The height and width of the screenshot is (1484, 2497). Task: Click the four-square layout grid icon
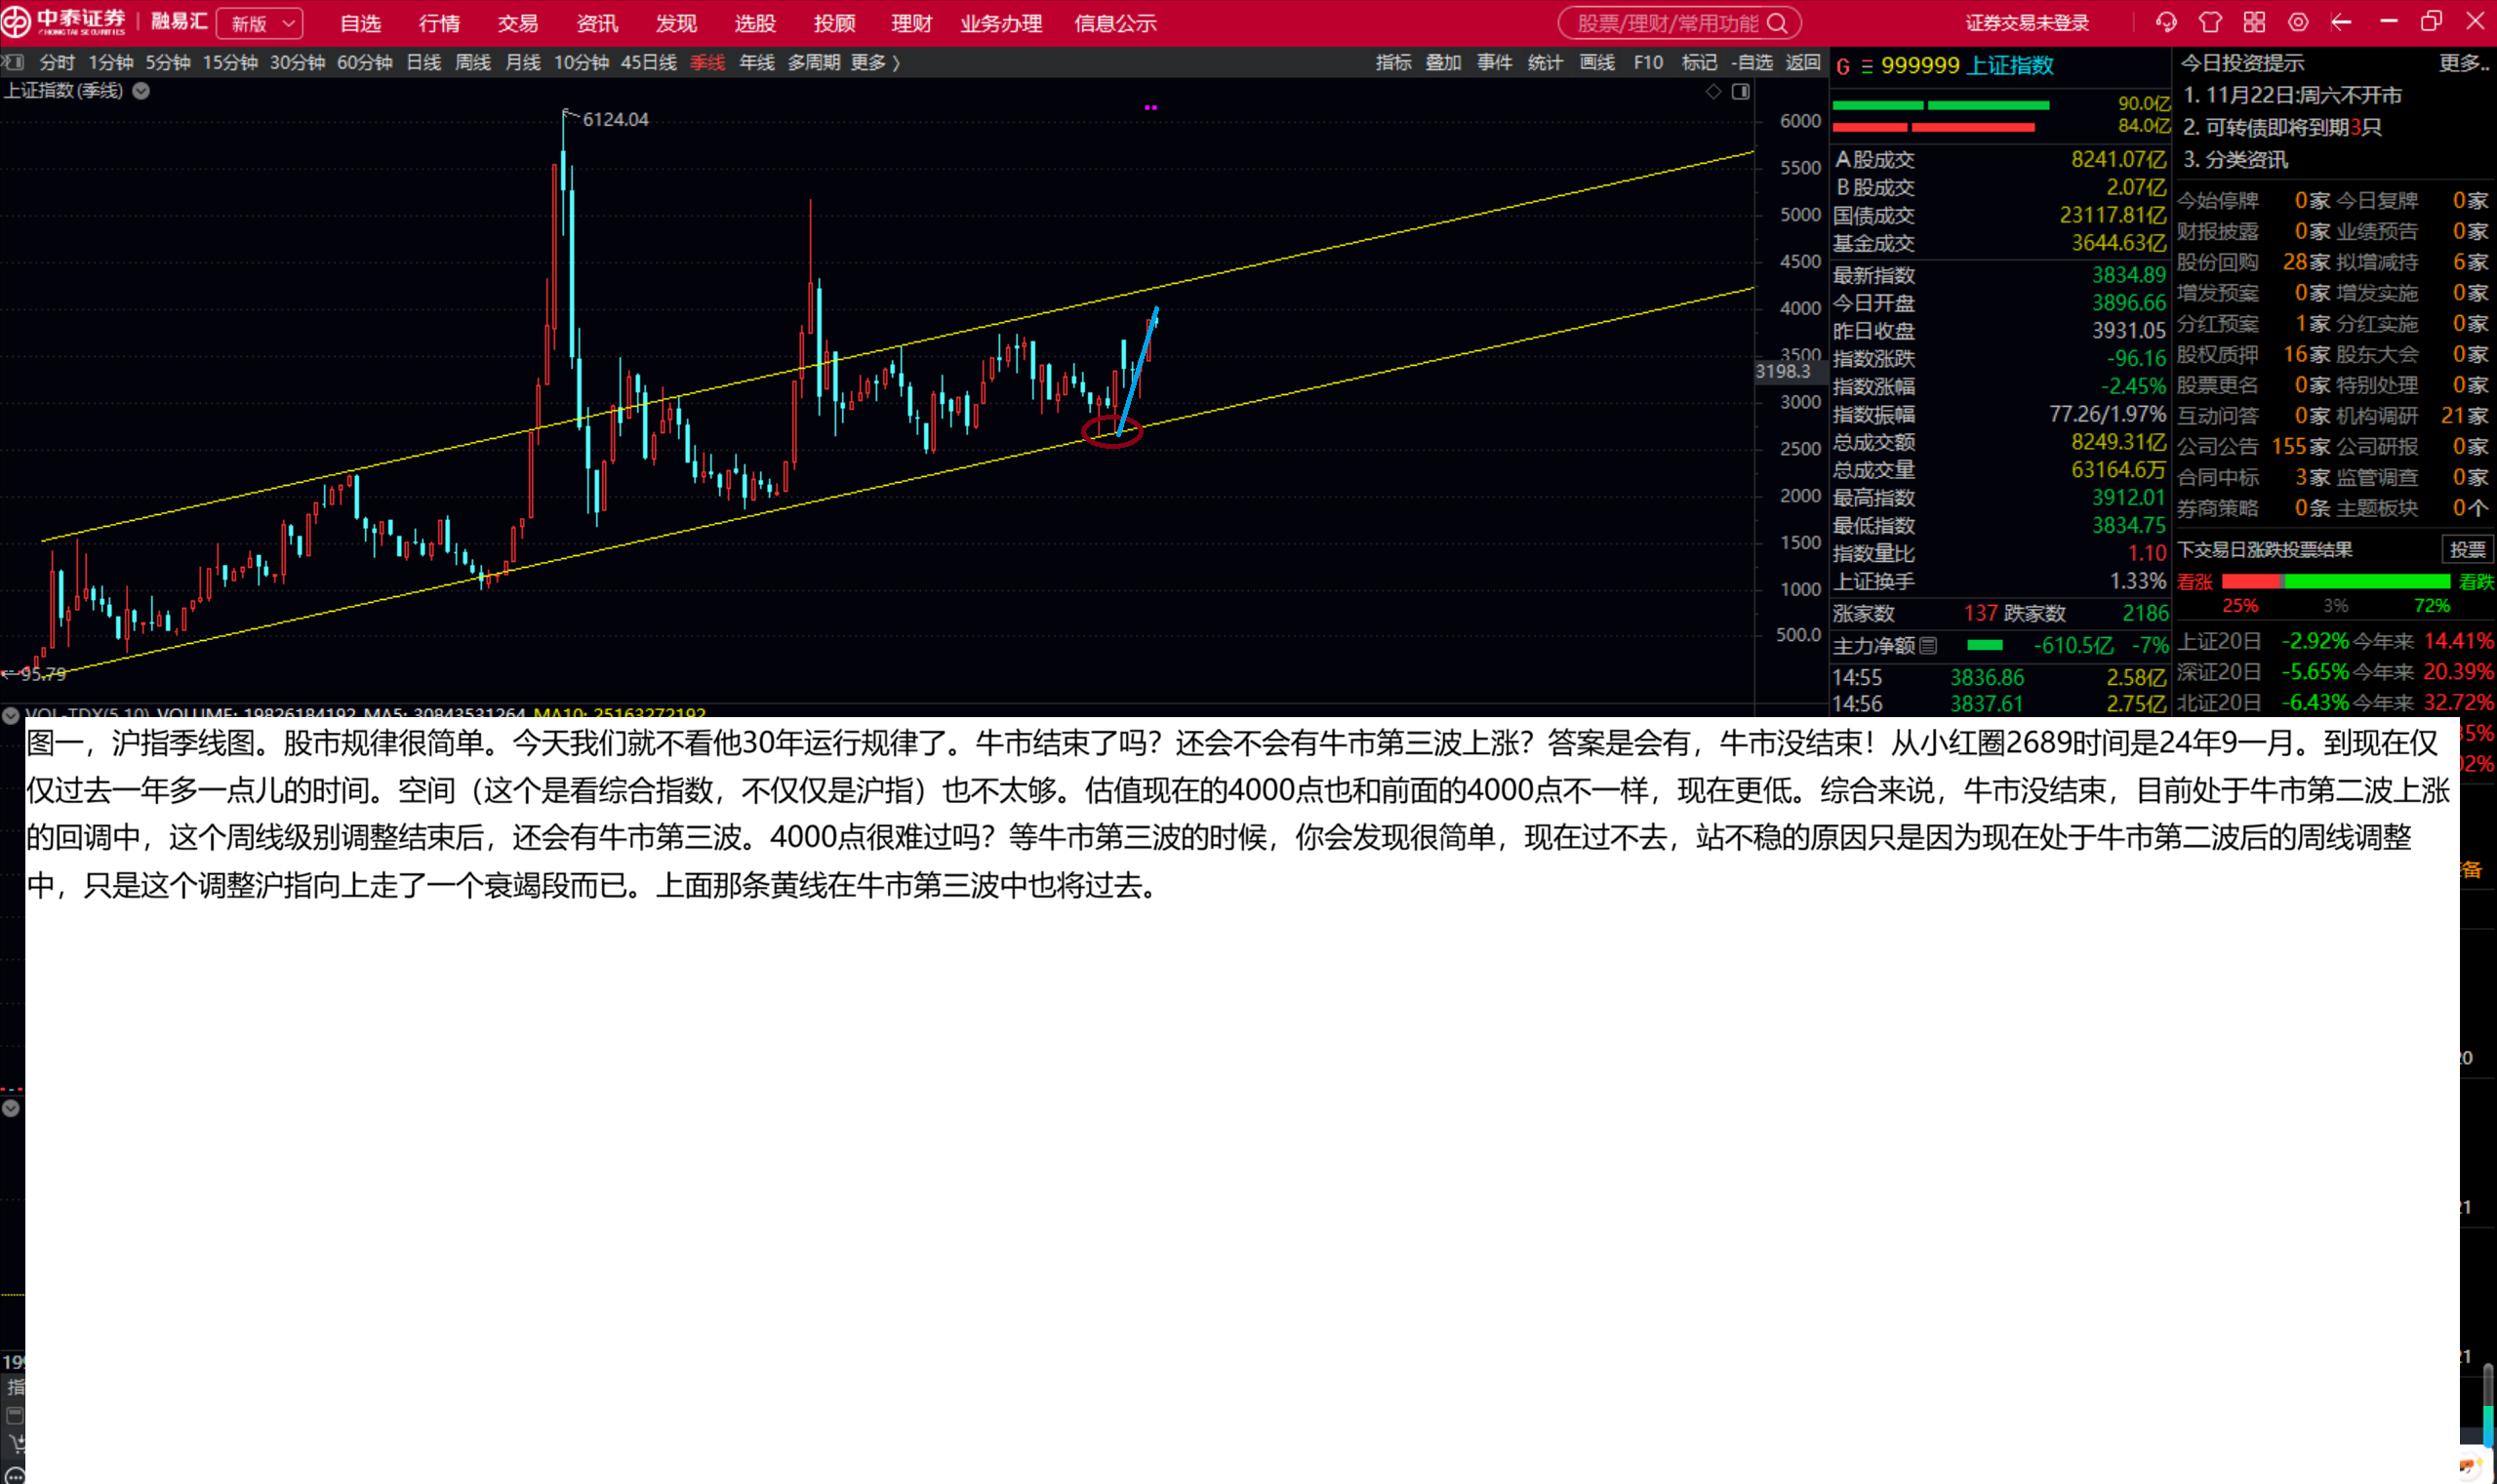click(2254, 22)
